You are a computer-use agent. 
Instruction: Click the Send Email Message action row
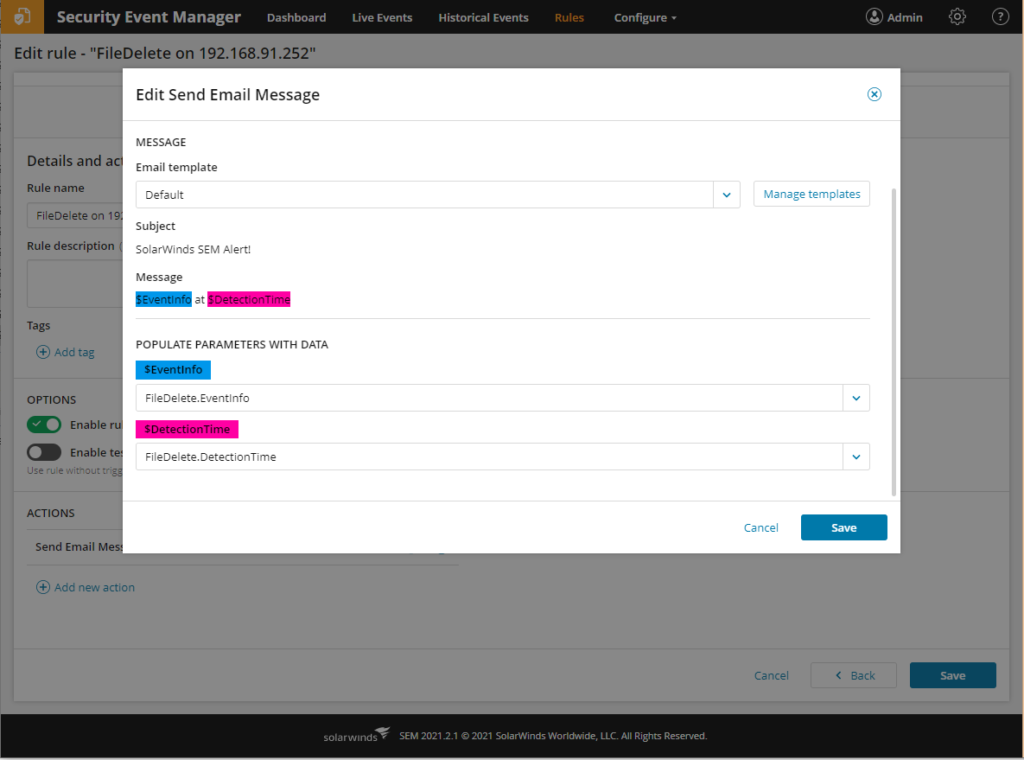(79, 547)
